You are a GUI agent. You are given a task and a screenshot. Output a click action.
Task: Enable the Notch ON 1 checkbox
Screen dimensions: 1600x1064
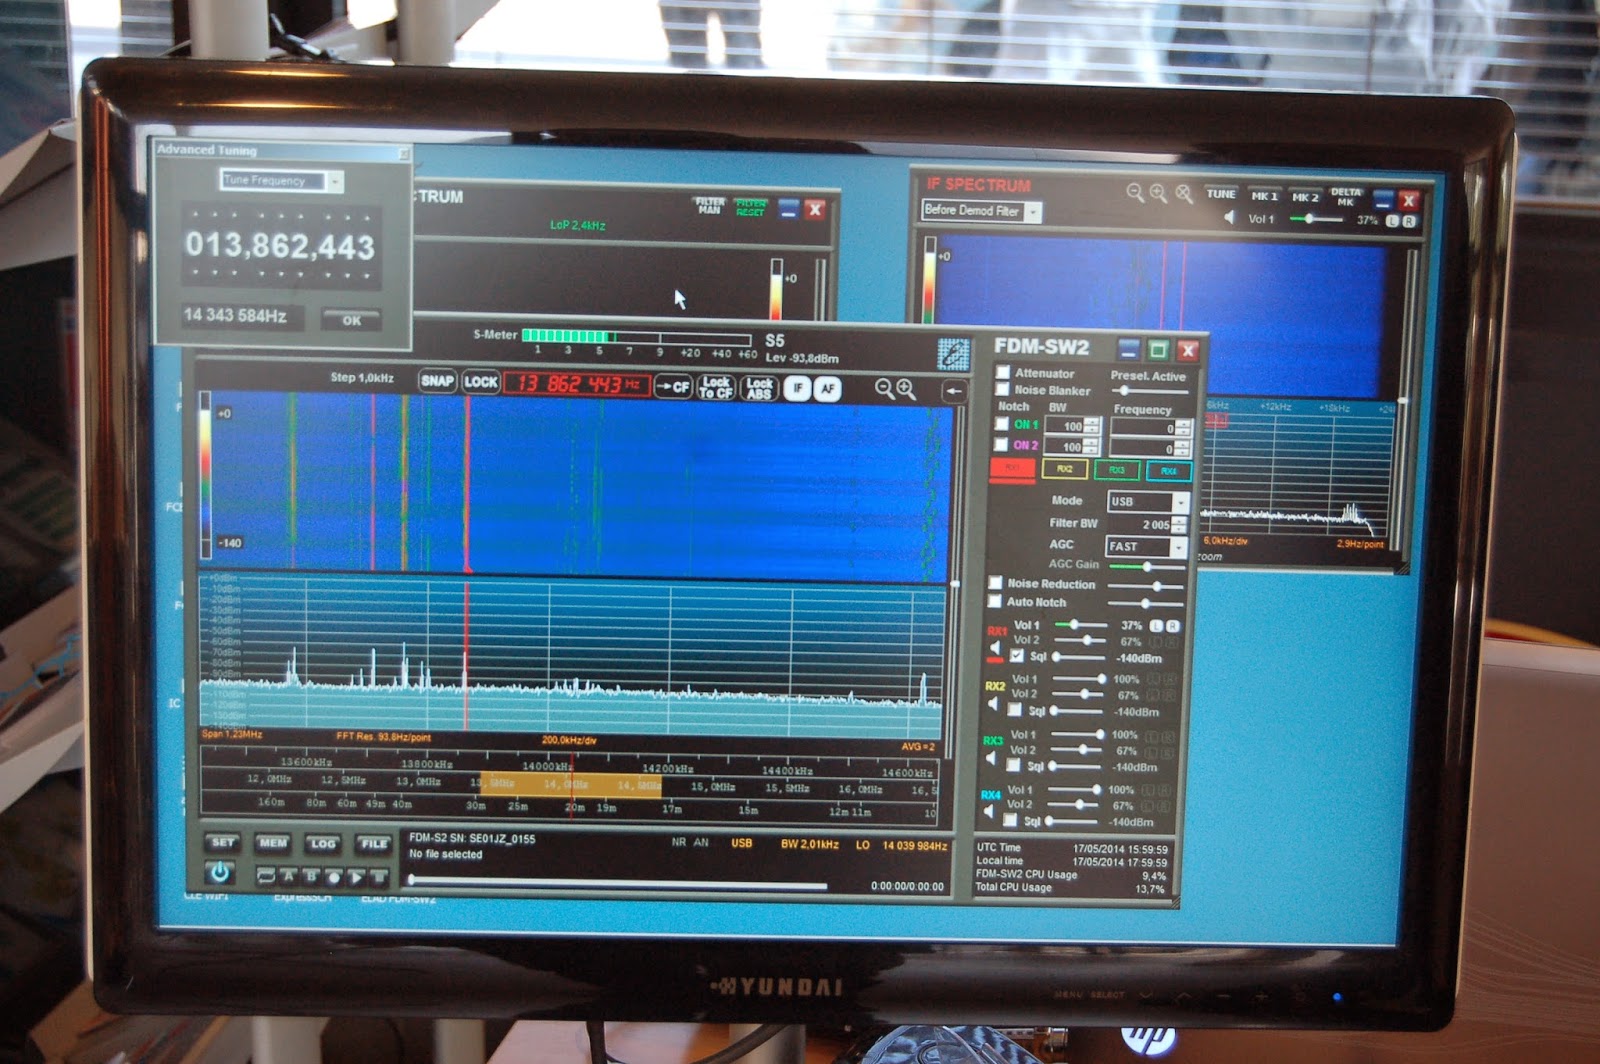(1002, 423)
